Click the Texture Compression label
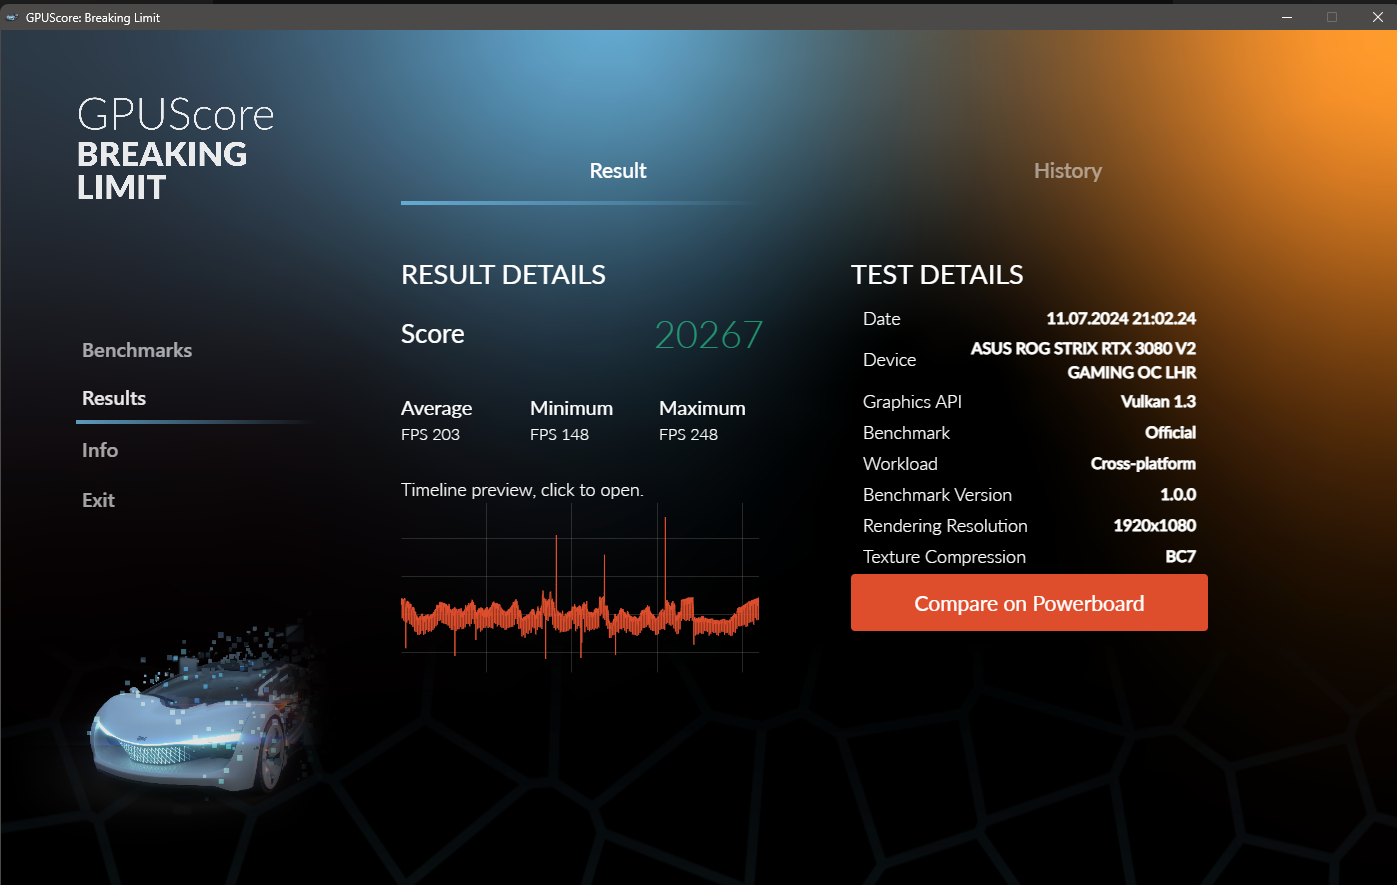The image size is (1397, 885). point(944,557)
